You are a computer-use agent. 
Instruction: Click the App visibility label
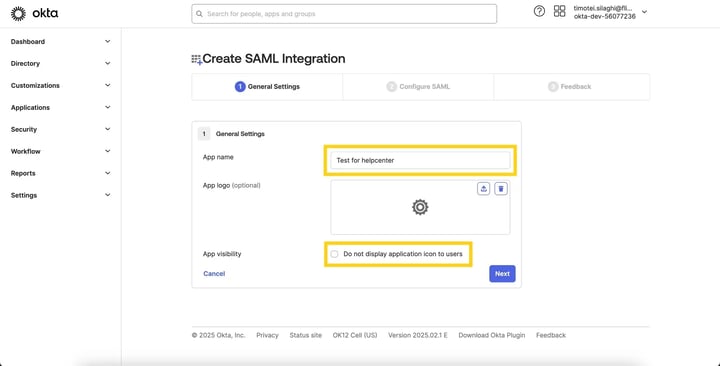coord(222,254)
